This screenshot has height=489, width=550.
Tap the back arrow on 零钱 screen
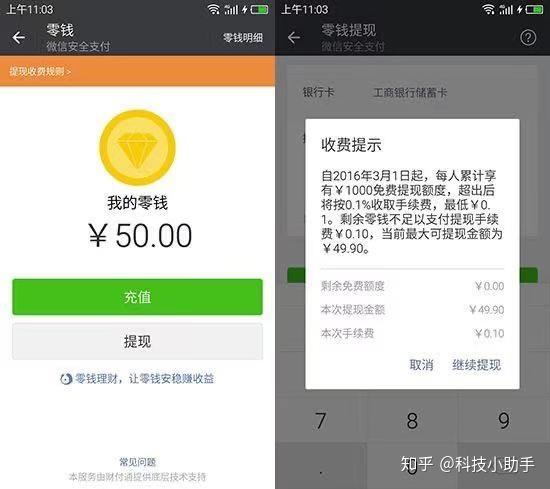19,38
